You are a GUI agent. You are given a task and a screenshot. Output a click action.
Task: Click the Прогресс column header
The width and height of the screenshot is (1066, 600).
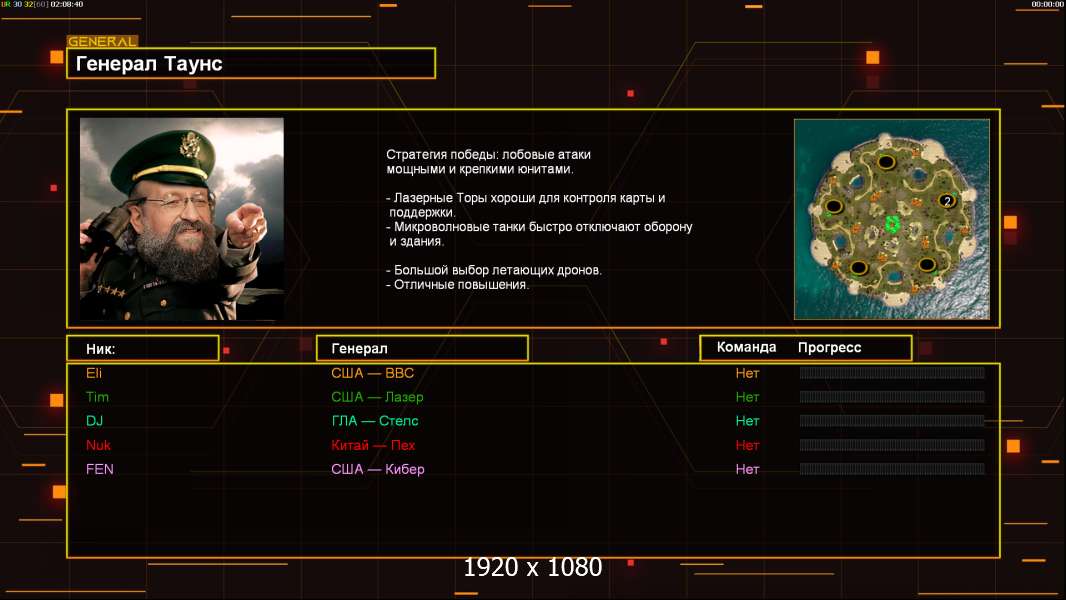[829, 348]
